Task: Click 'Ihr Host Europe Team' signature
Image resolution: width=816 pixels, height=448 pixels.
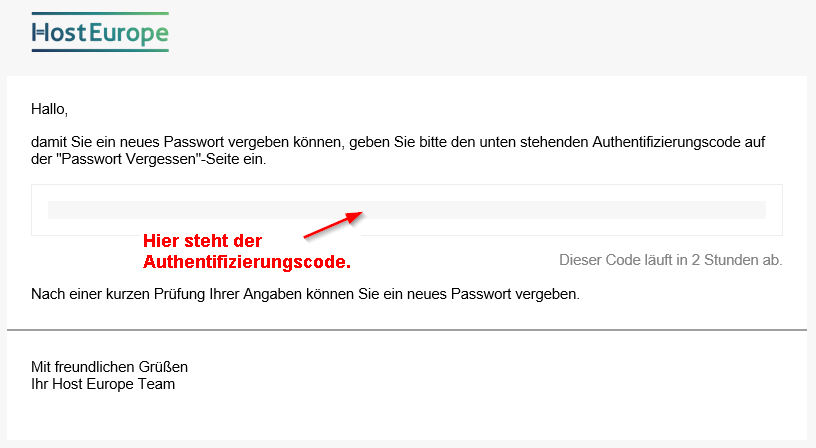Action: [x=103, y=384]
